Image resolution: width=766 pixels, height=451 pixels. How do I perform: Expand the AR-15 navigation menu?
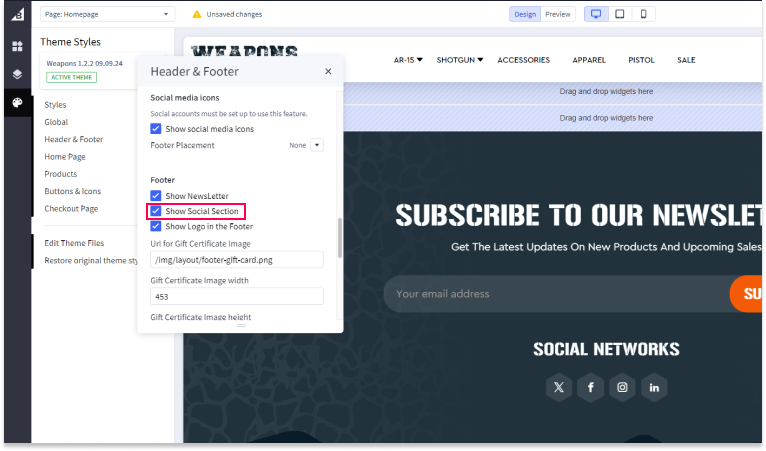click(408, 60)
